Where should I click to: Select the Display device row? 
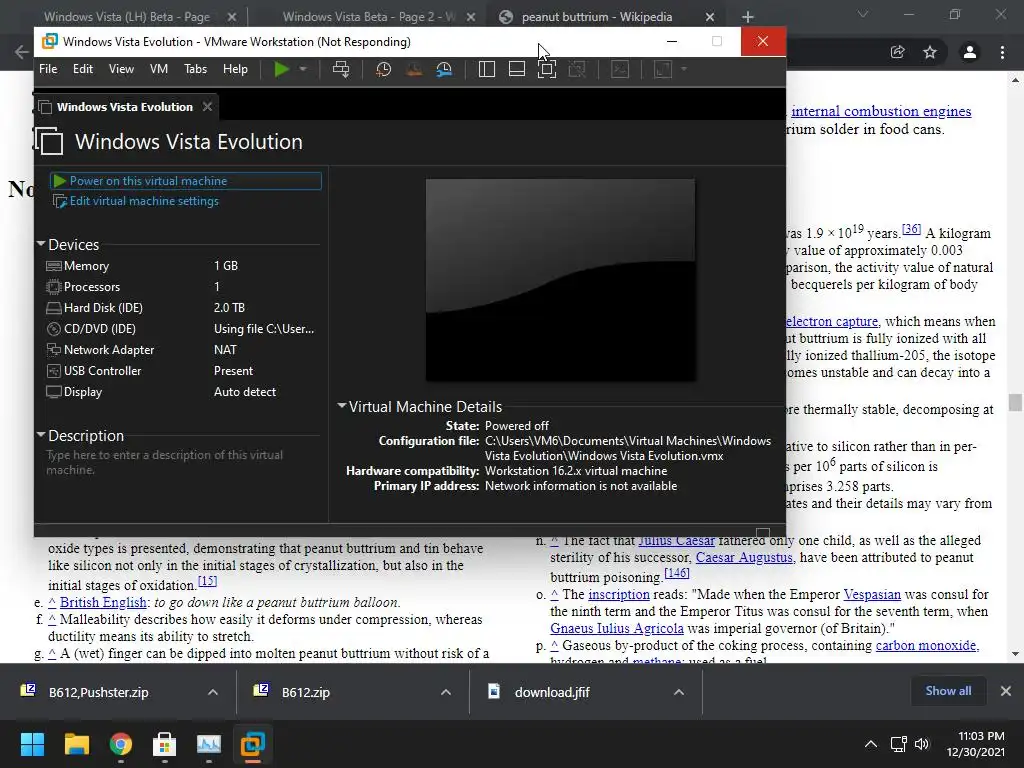coord(181,392)
